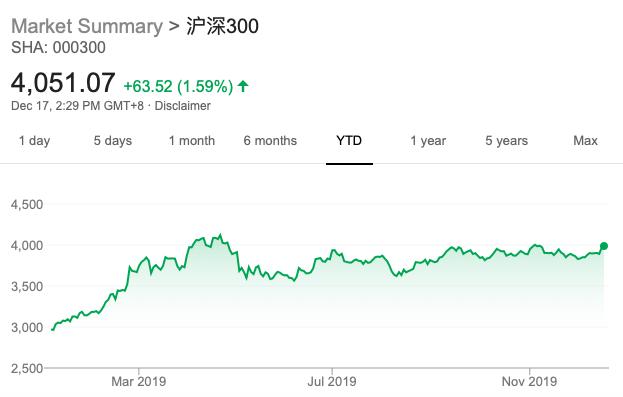Viewport: 623px width, 397px height.
Task: Click the Nov 2019 axis label
Action: [x=529, y=382]
